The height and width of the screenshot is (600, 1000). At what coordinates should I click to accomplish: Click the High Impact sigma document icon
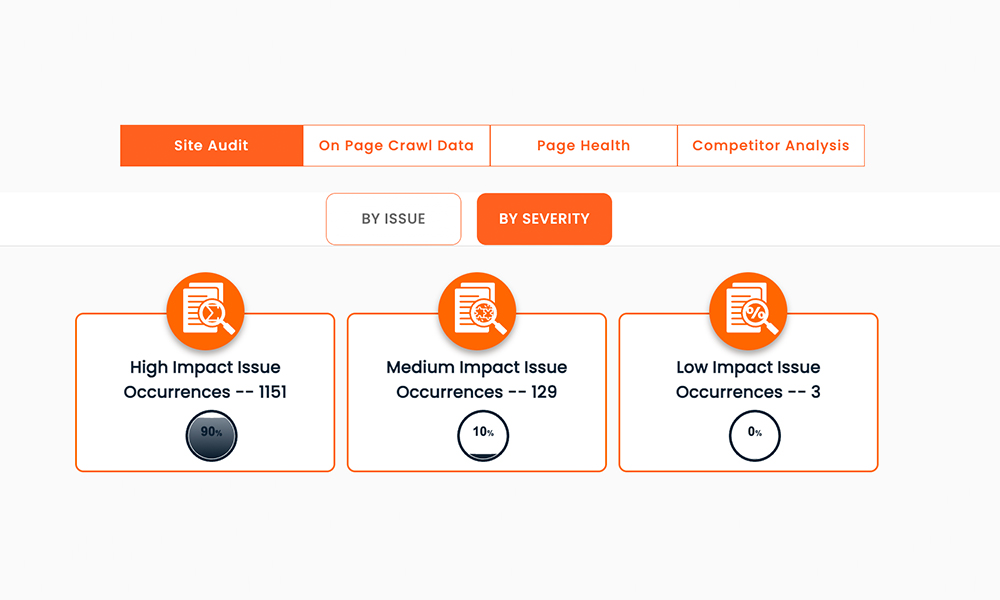(x=205, y=310)
